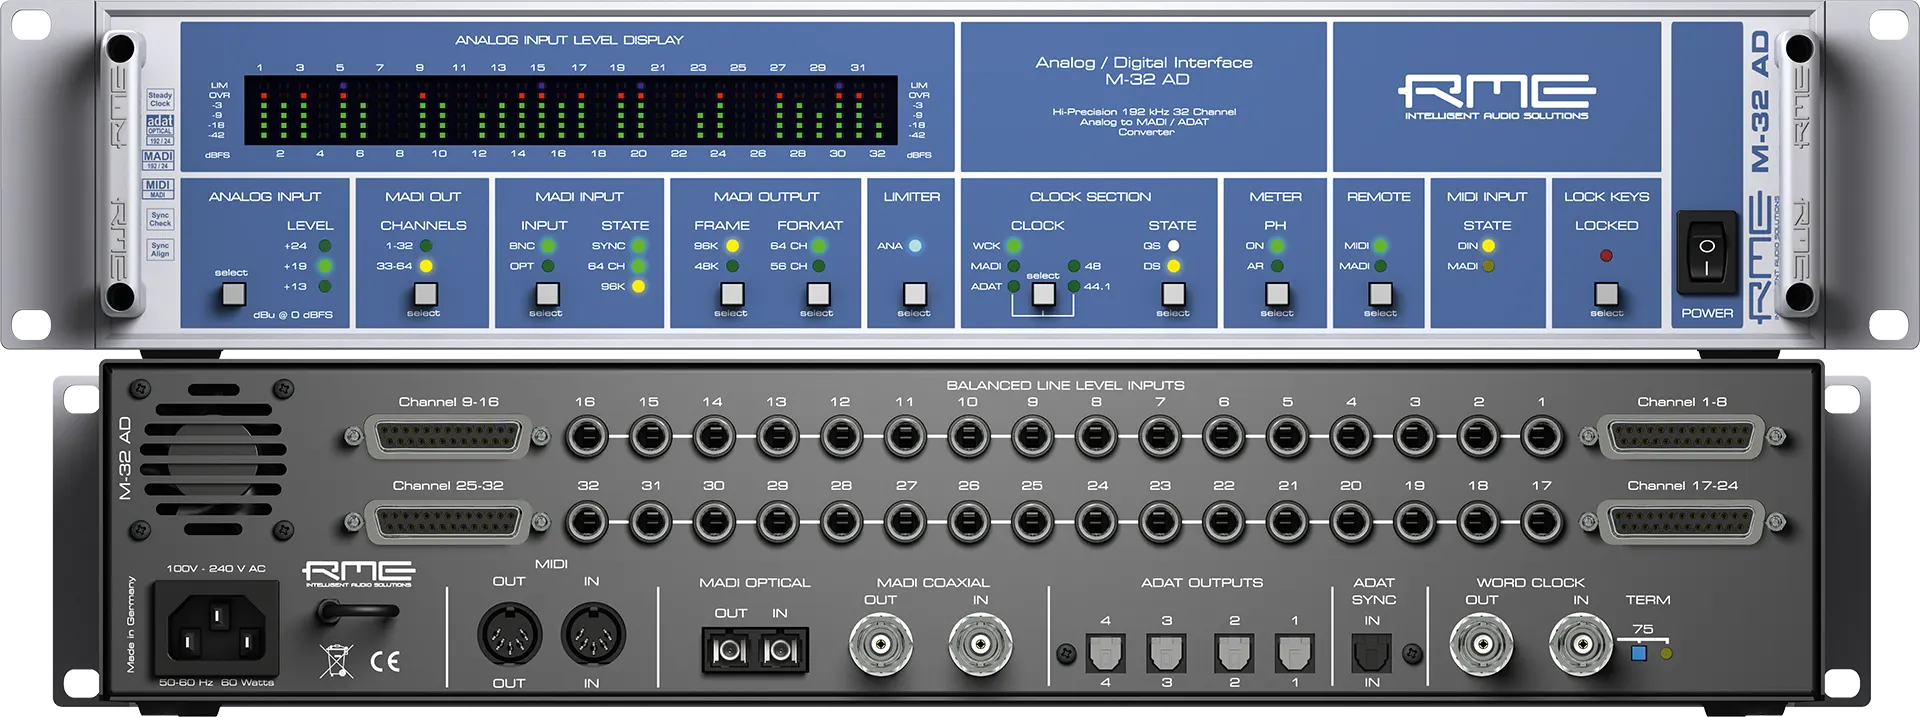Click the Channel 25-32 D-sub connector
The width and height of the screenshot is (1920, 717).
[447, 522]
